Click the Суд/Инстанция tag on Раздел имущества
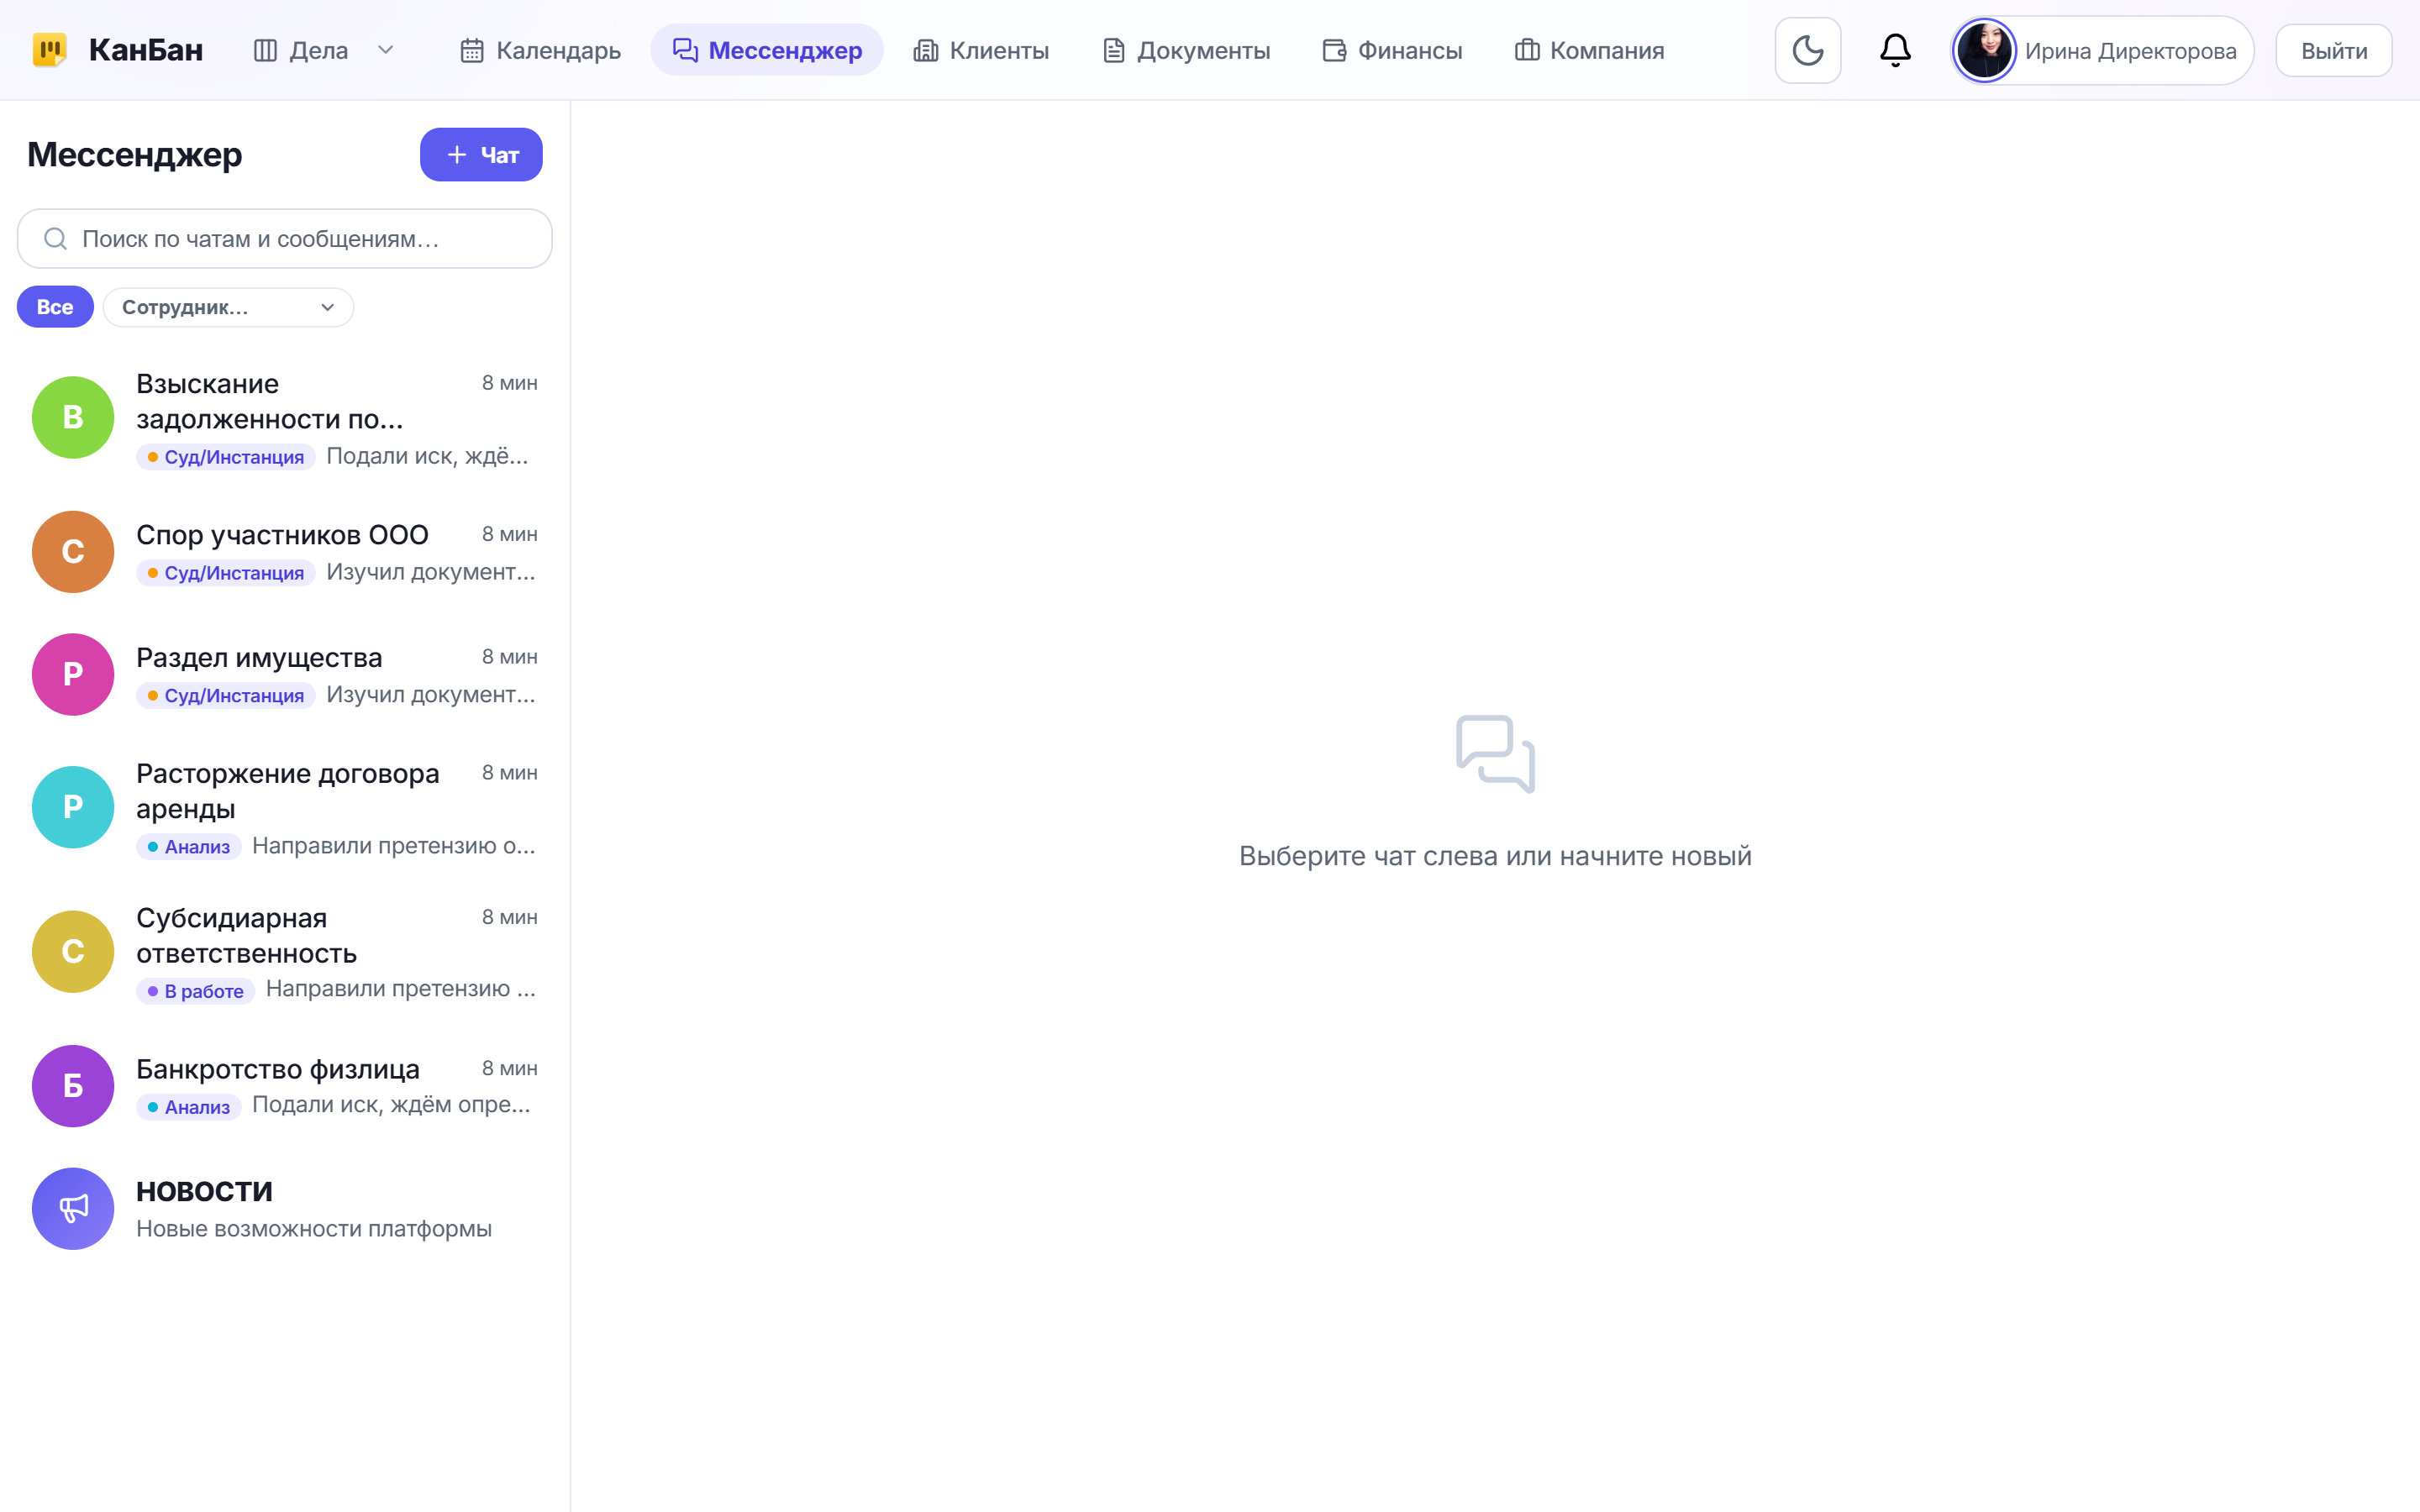The width and height of the screenshot is (2420, 1512). 226,695
